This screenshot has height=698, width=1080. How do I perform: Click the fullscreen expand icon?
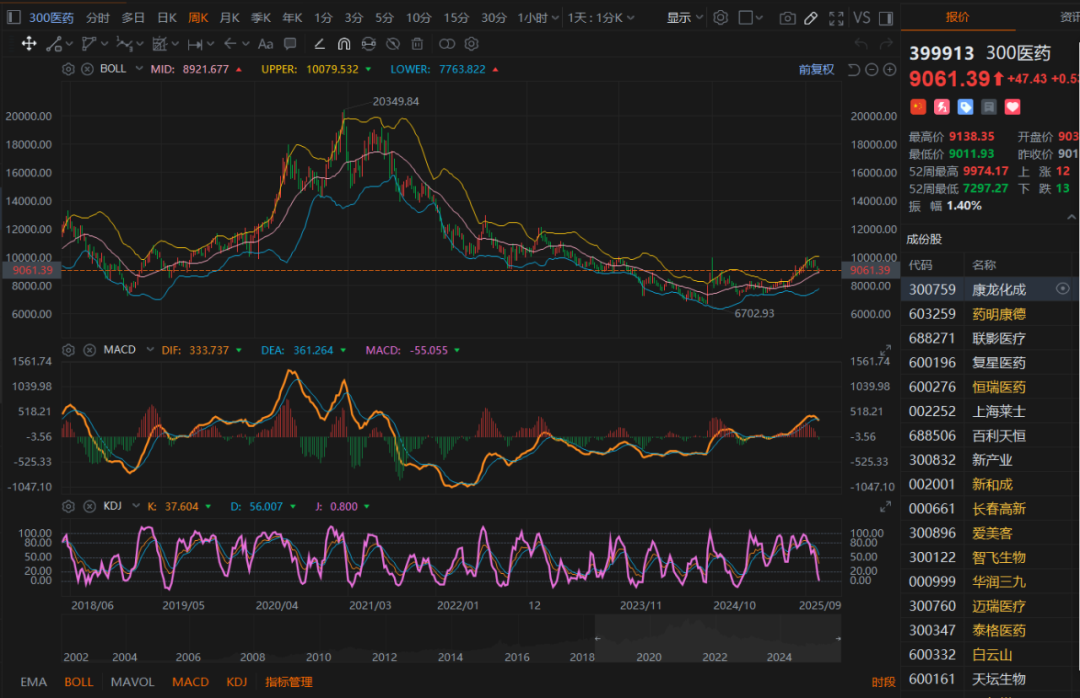coord(834,18)
